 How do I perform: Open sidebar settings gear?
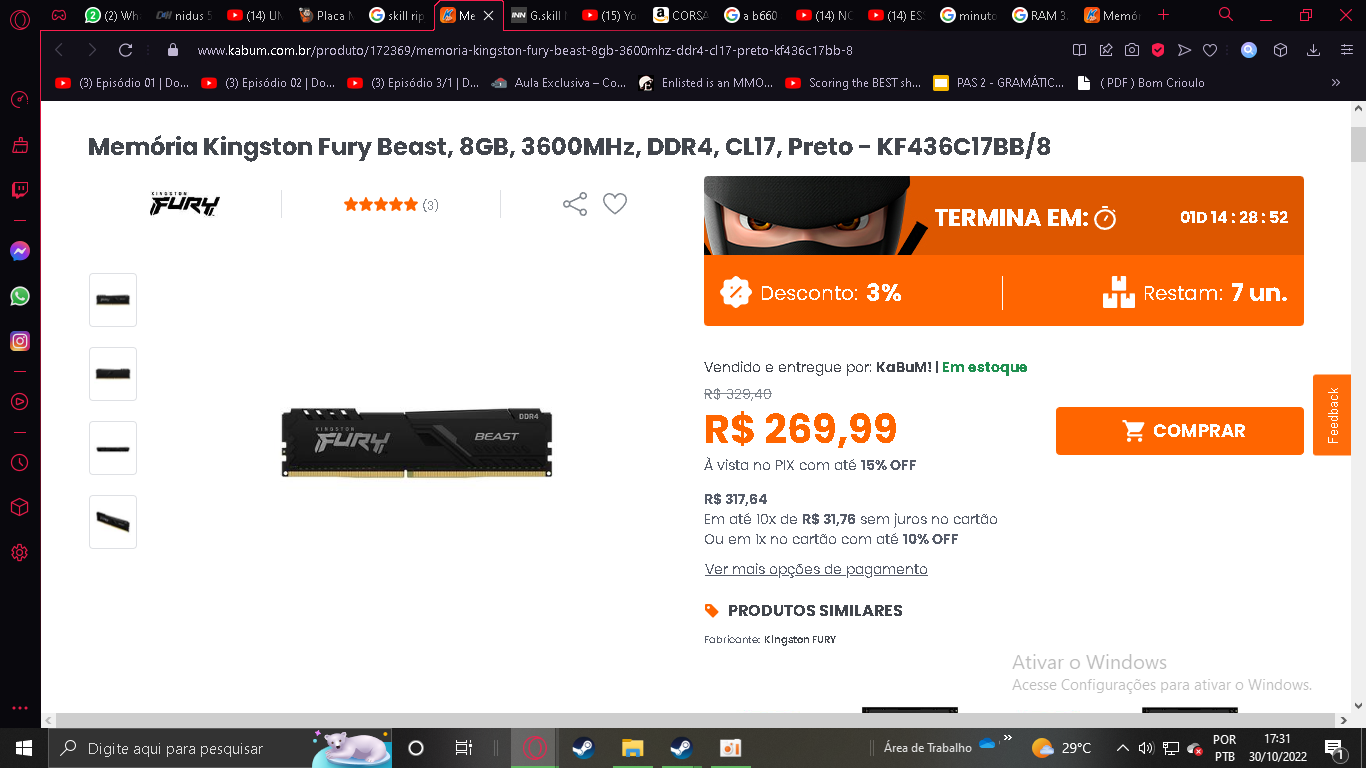click(20, 552)
